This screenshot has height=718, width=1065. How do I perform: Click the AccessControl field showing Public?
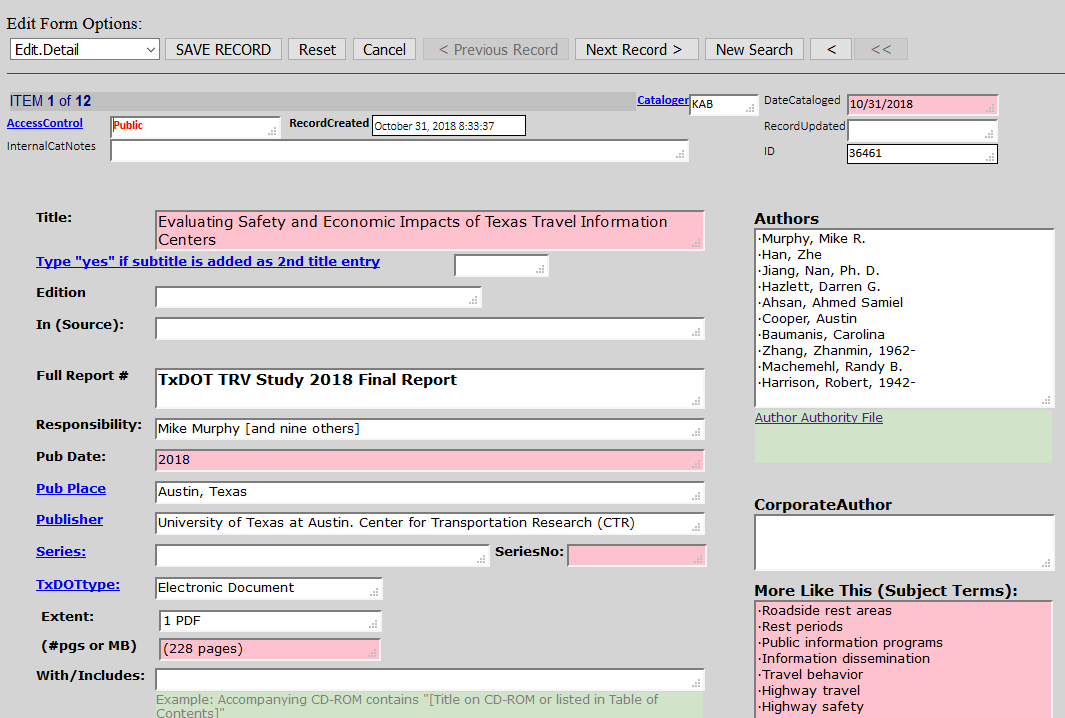195,128
